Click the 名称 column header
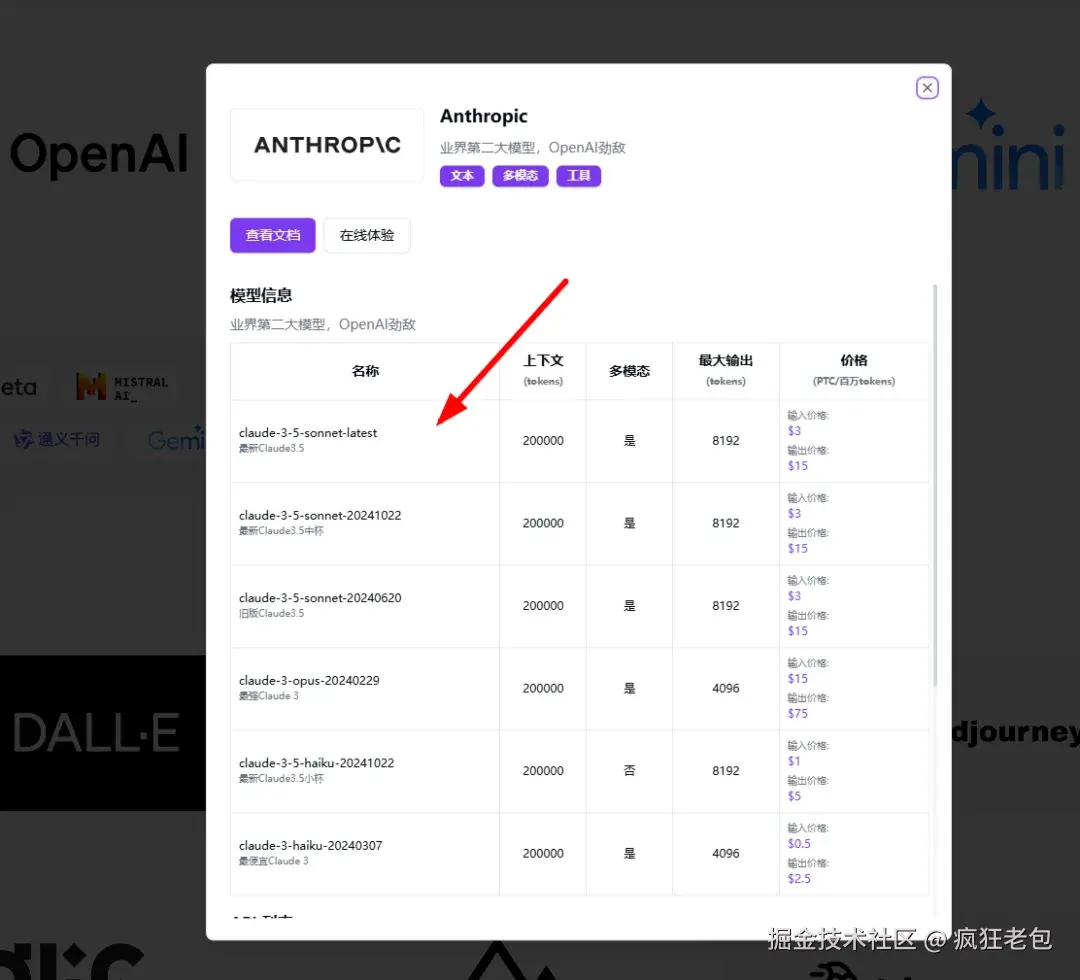Image resolution: width=1080 pixels, height=980 pixels. [365, 371]
